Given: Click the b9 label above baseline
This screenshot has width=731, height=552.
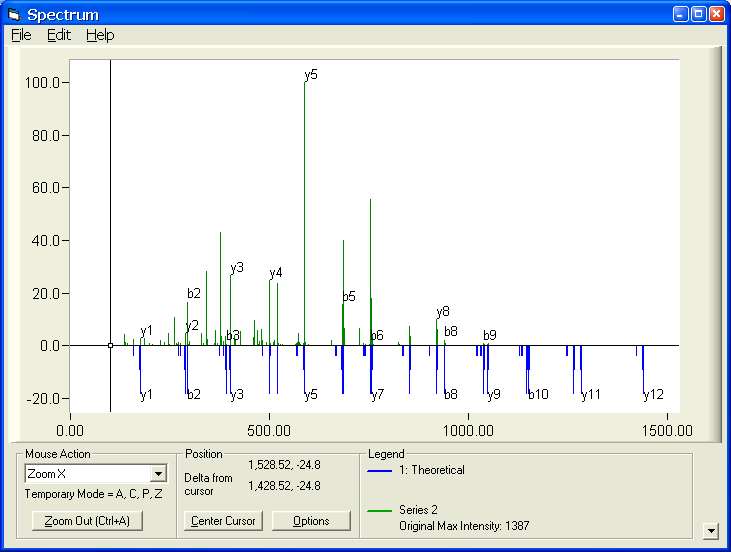Looking at the screenshot, I should (490, 335).
